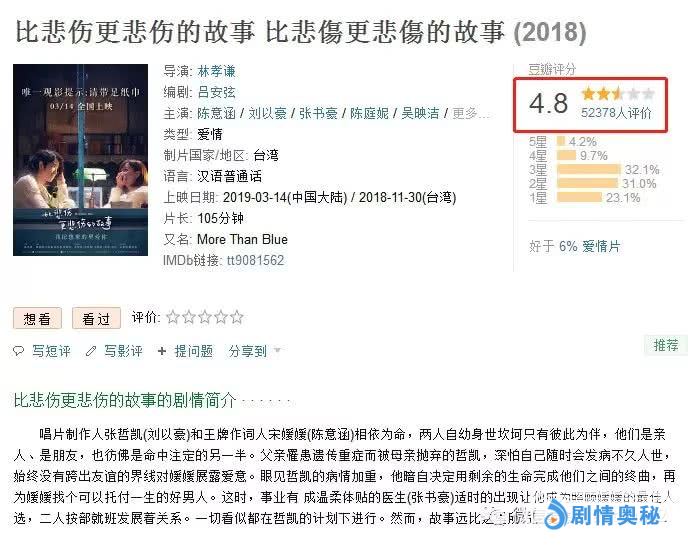Open screenwriter 吕安弦 page
Screen dimensions: 688x545
point(216,92)
